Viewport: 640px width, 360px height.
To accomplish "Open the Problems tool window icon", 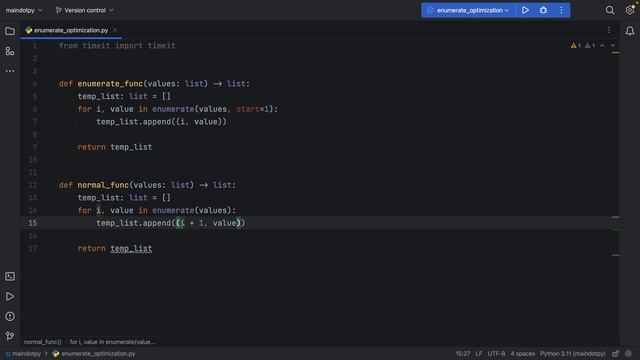I will click(10, 316).
